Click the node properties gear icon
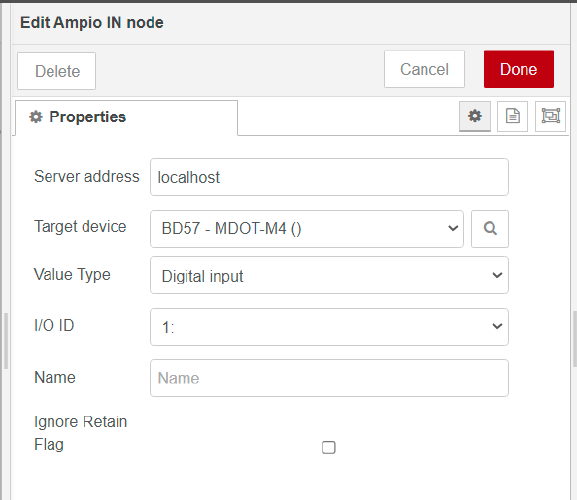Screen dimensions: 577x500 point(475,116)
